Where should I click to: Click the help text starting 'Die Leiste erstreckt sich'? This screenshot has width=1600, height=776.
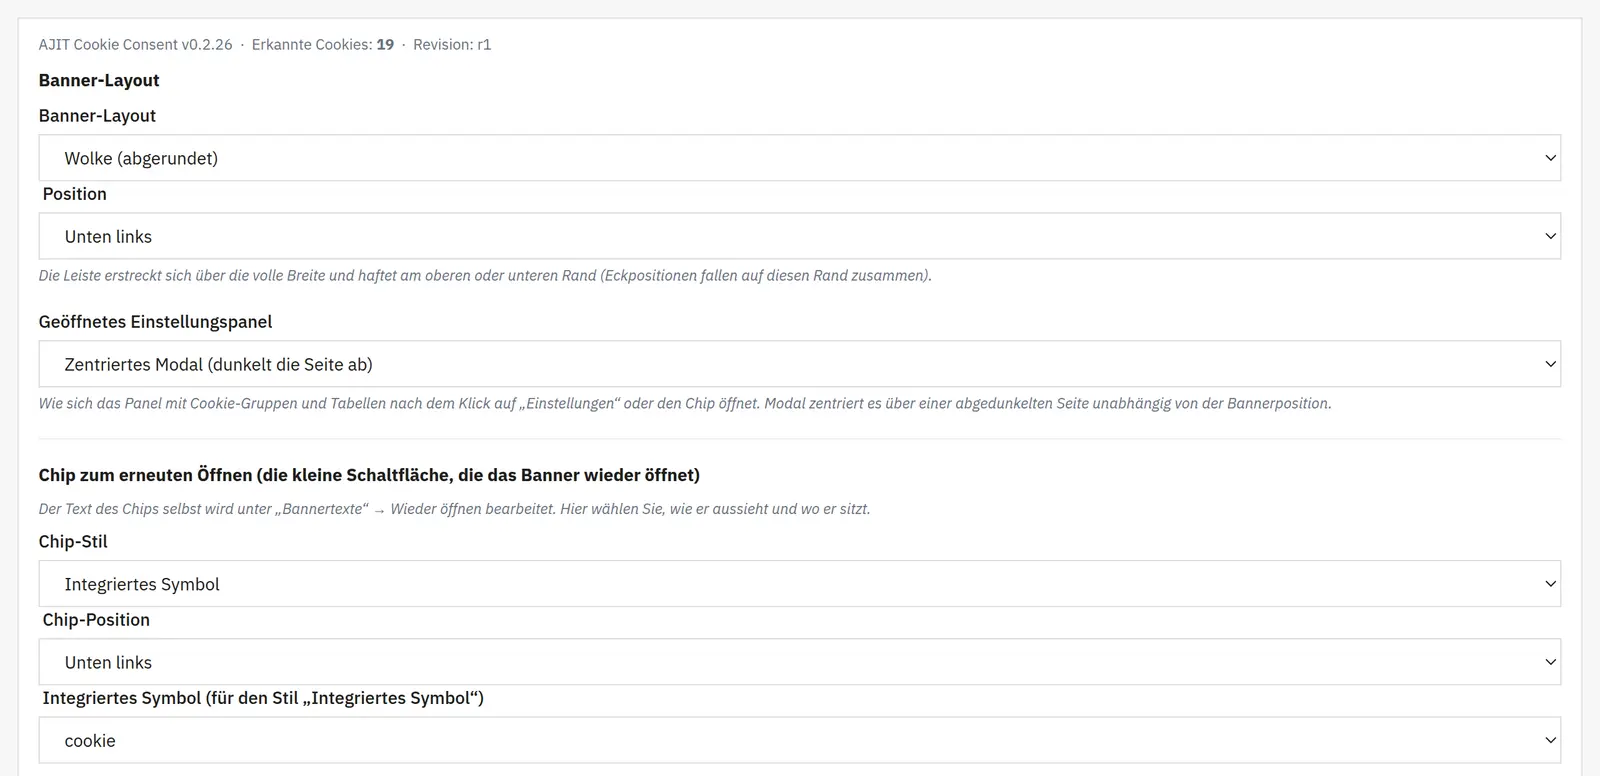point(485,276)
